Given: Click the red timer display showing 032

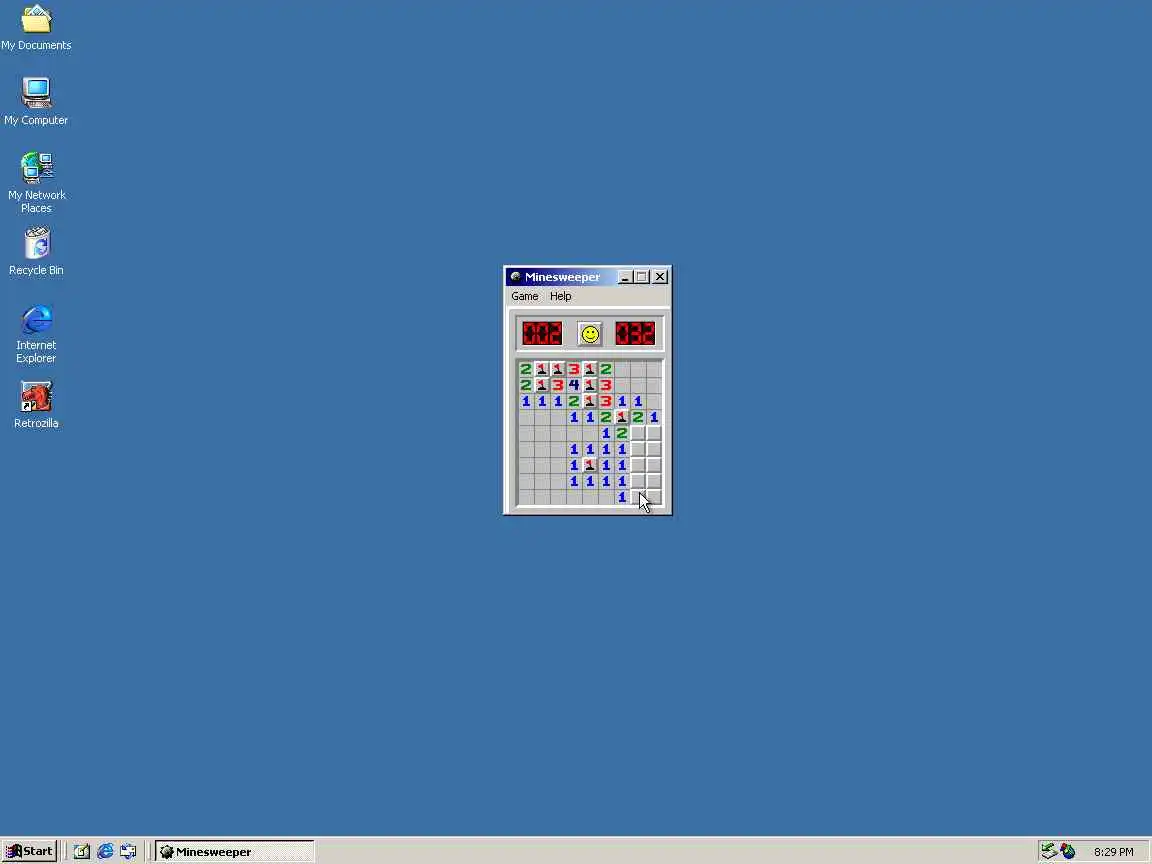Looking at the screenshot, I should tap(635, 334).
